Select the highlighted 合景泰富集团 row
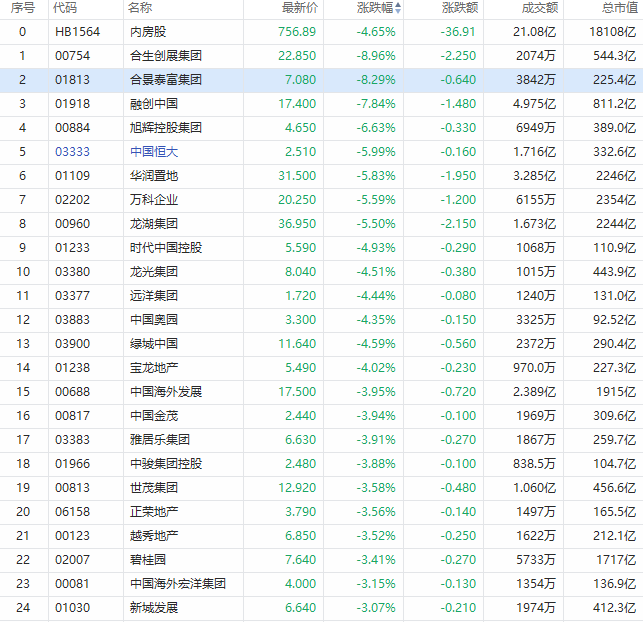The width and height of the screenshot is (643, 622). [322, 80]
